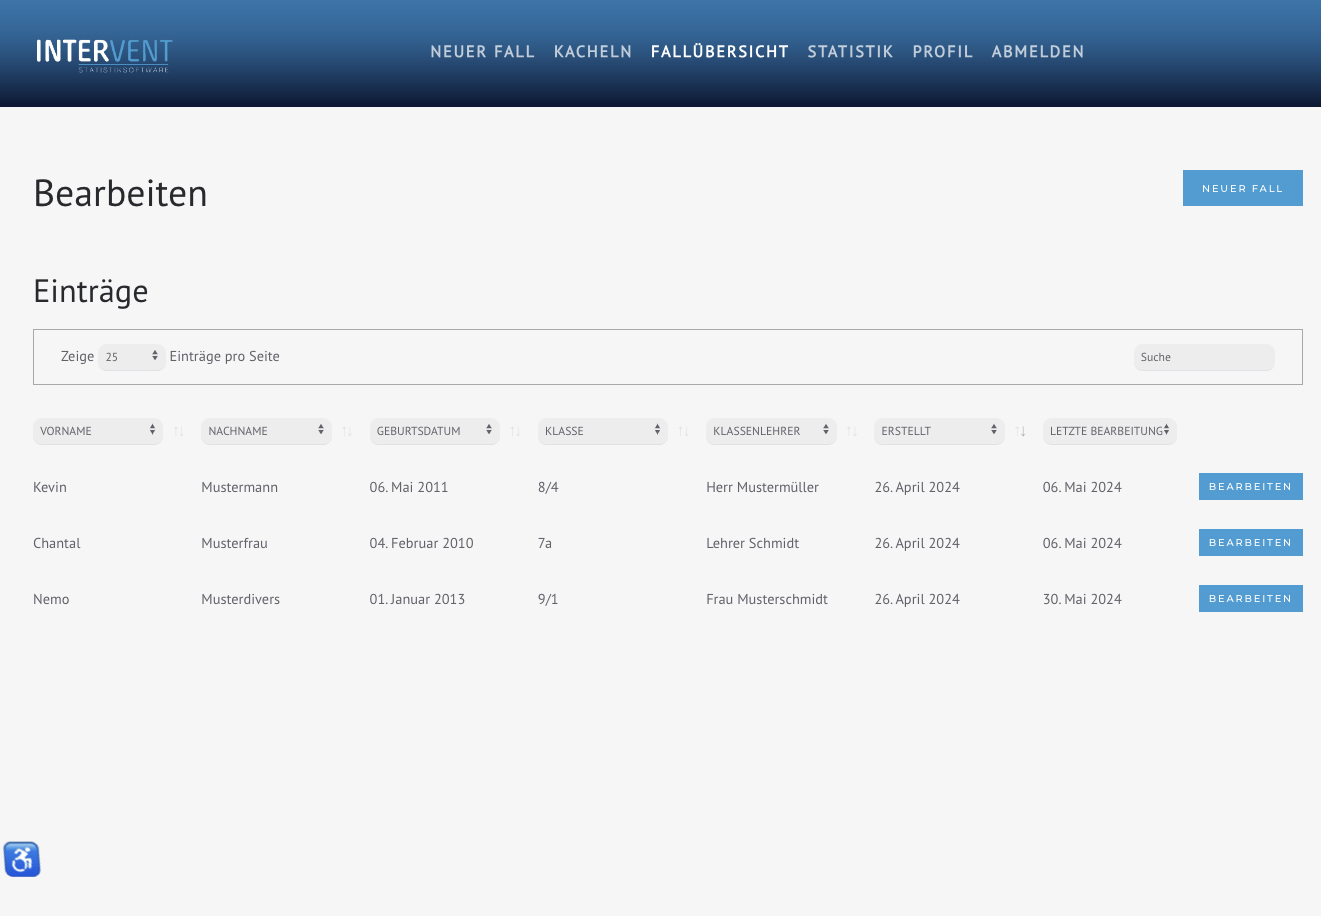Image resolution: width=1321 pixels, height=916 pixels.
Task: Click sort arrows icon next to Klasse
Action: [x=684, y=431]
